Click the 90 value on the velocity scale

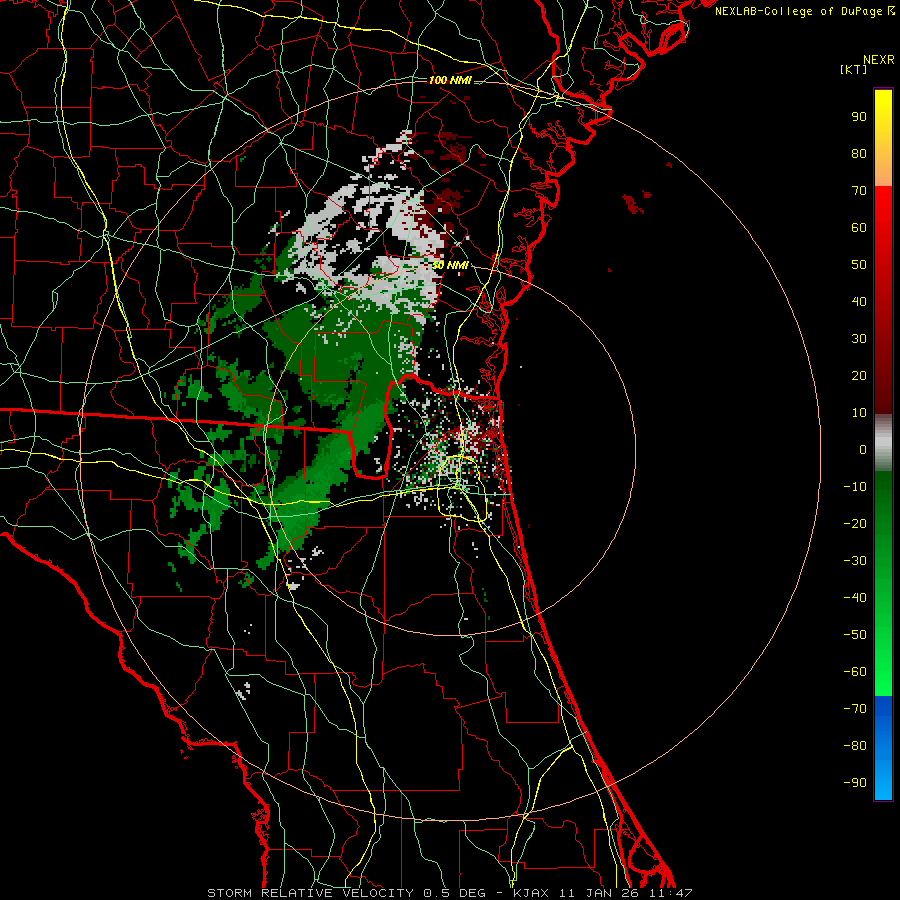859,117
